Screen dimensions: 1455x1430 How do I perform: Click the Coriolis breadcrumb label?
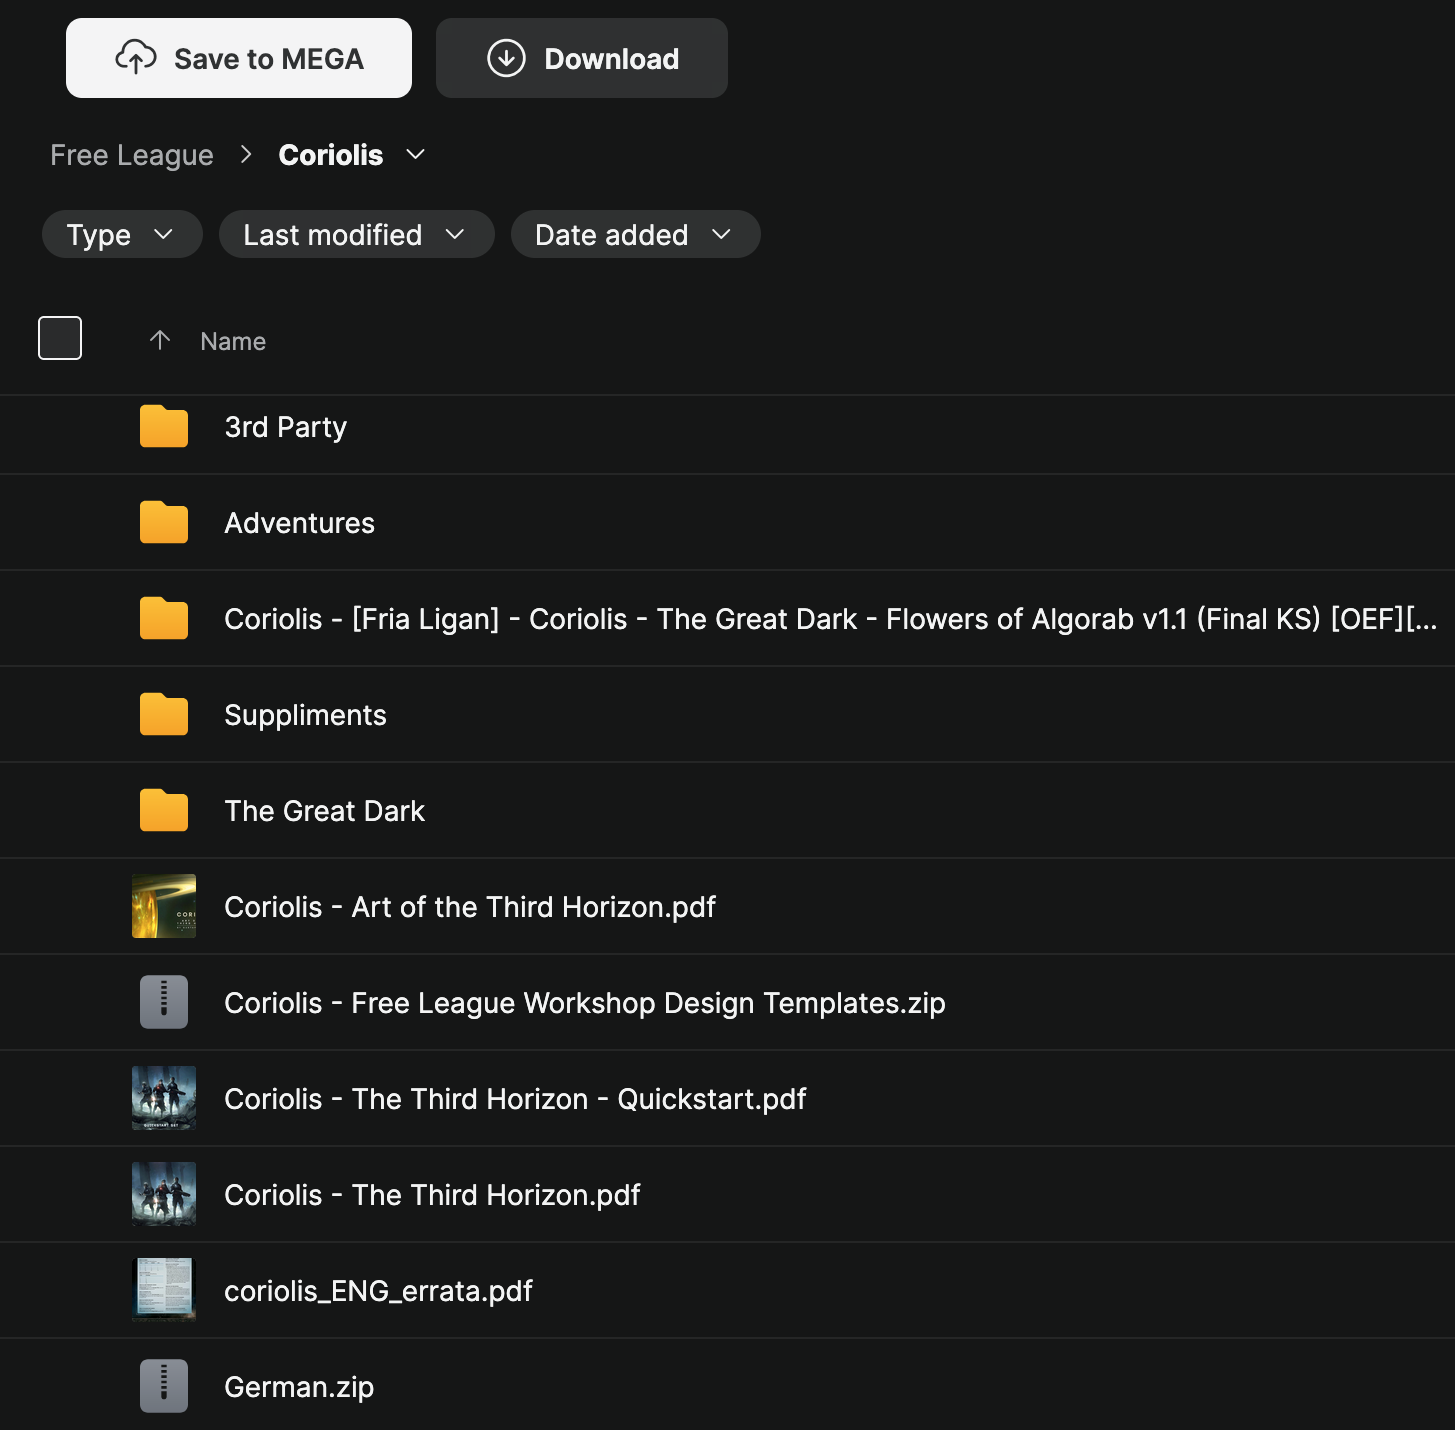(x=331, y=155)
